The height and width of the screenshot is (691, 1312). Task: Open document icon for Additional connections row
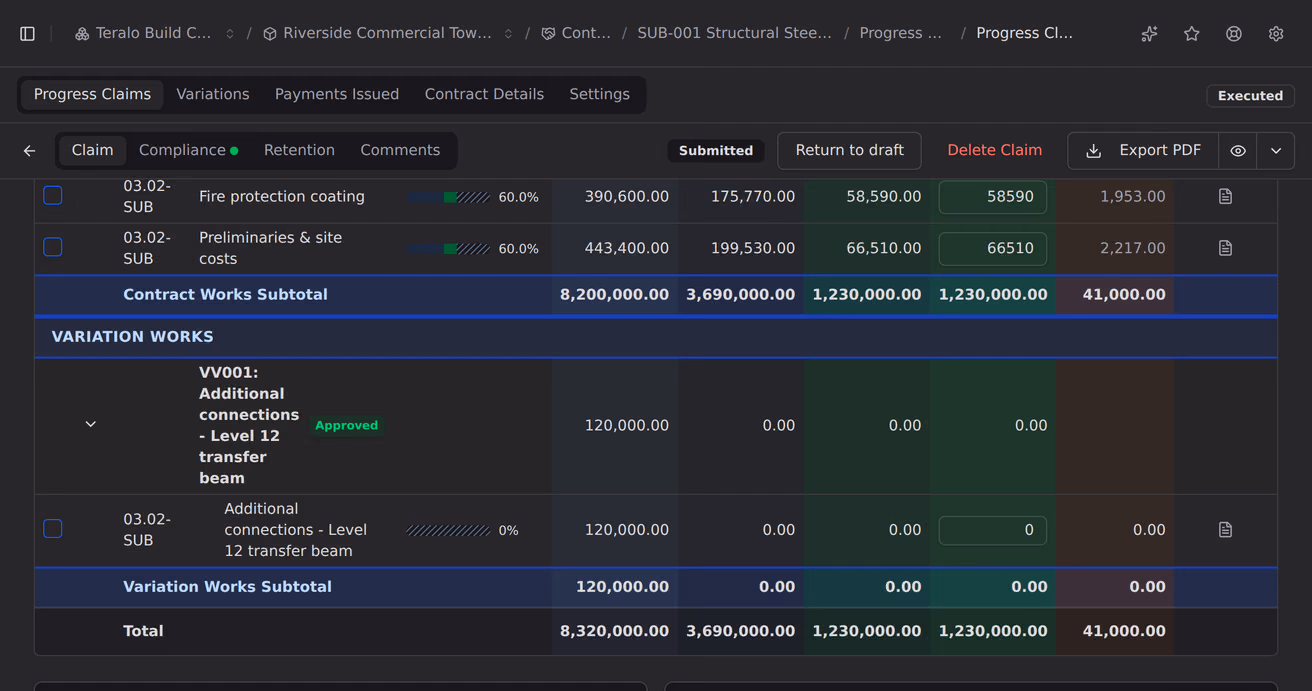point(1225,530)
